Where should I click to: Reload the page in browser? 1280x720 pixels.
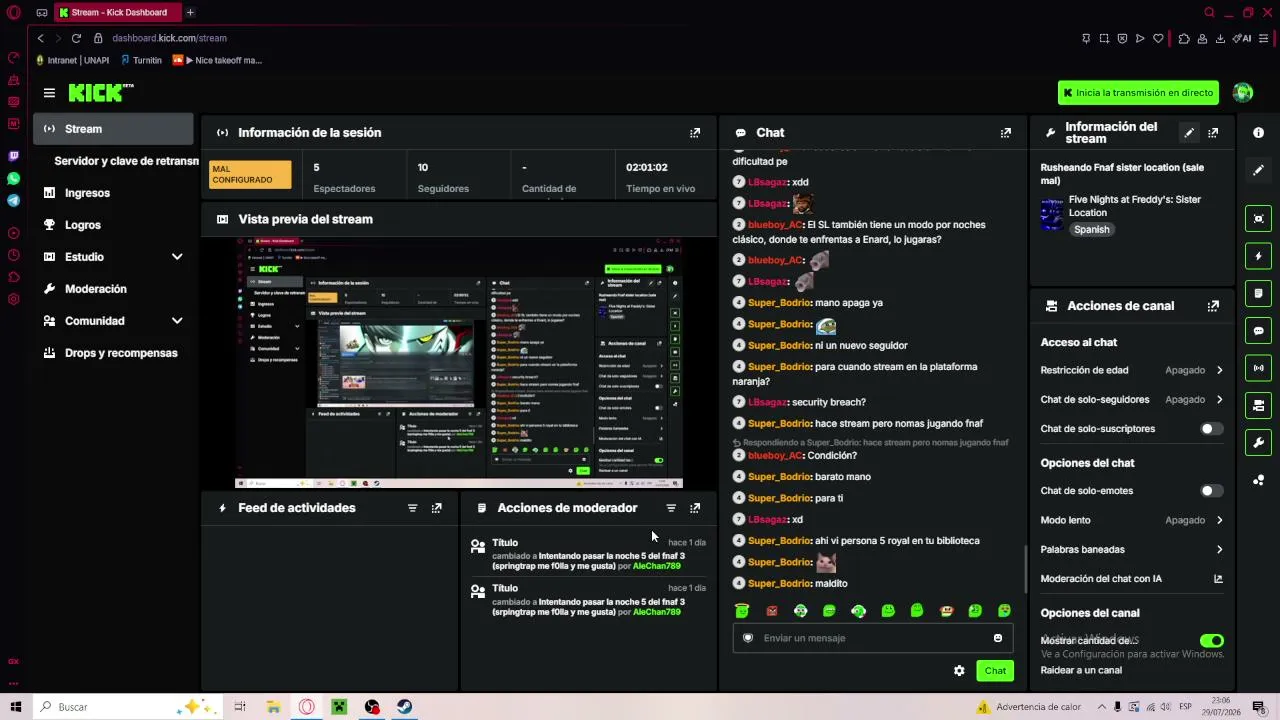76,38
